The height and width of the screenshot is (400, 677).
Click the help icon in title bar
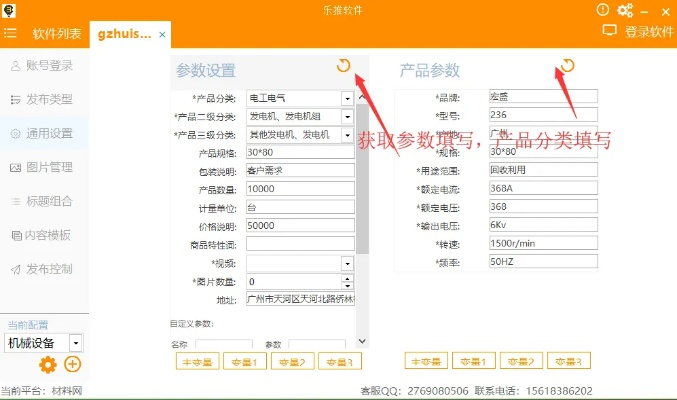tap(603, 10)
